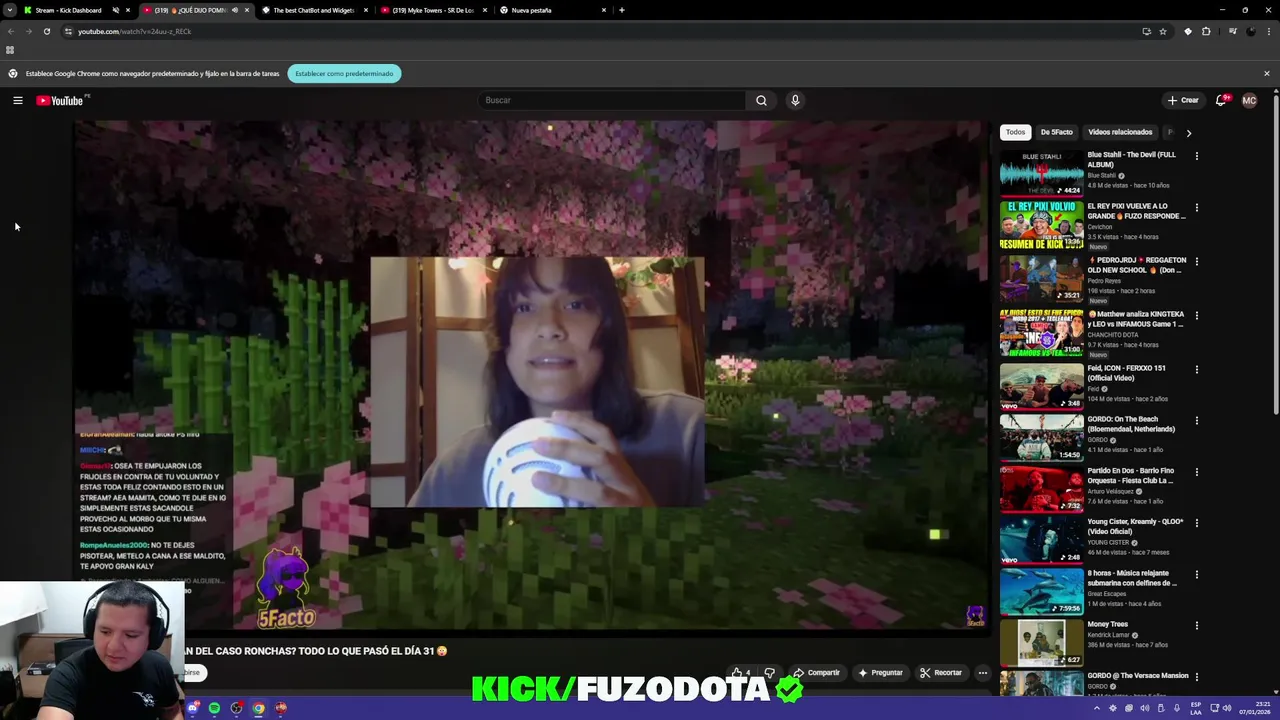Switch to The best ChatBot and Widgets tab
Image resolution: width=1280 pixels, height=720 pixels.
[313, 10]
